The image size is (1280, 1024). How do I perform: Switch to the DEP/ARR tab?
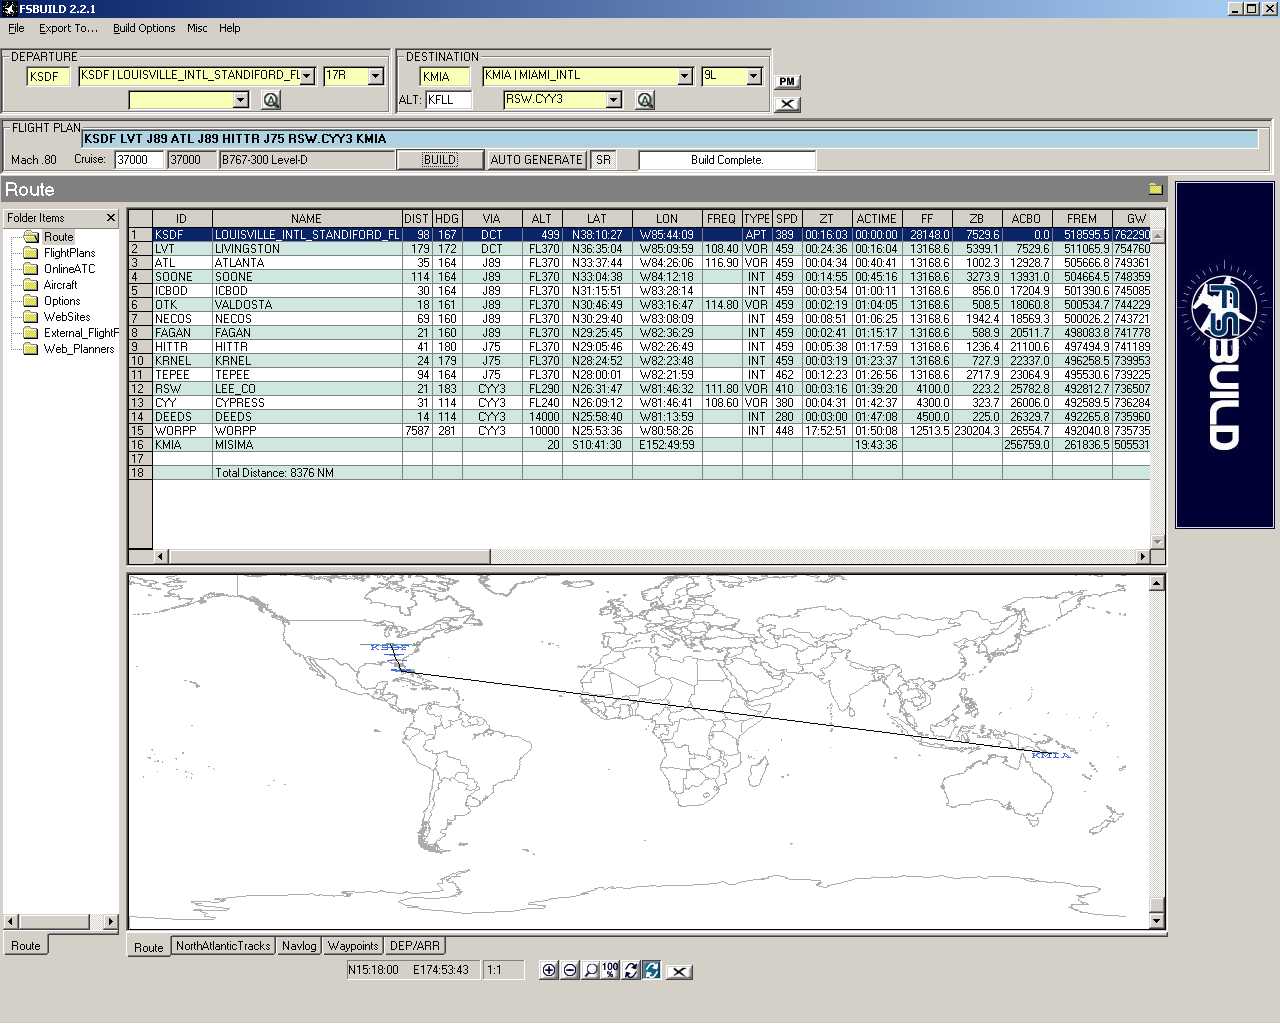(414, 946)
